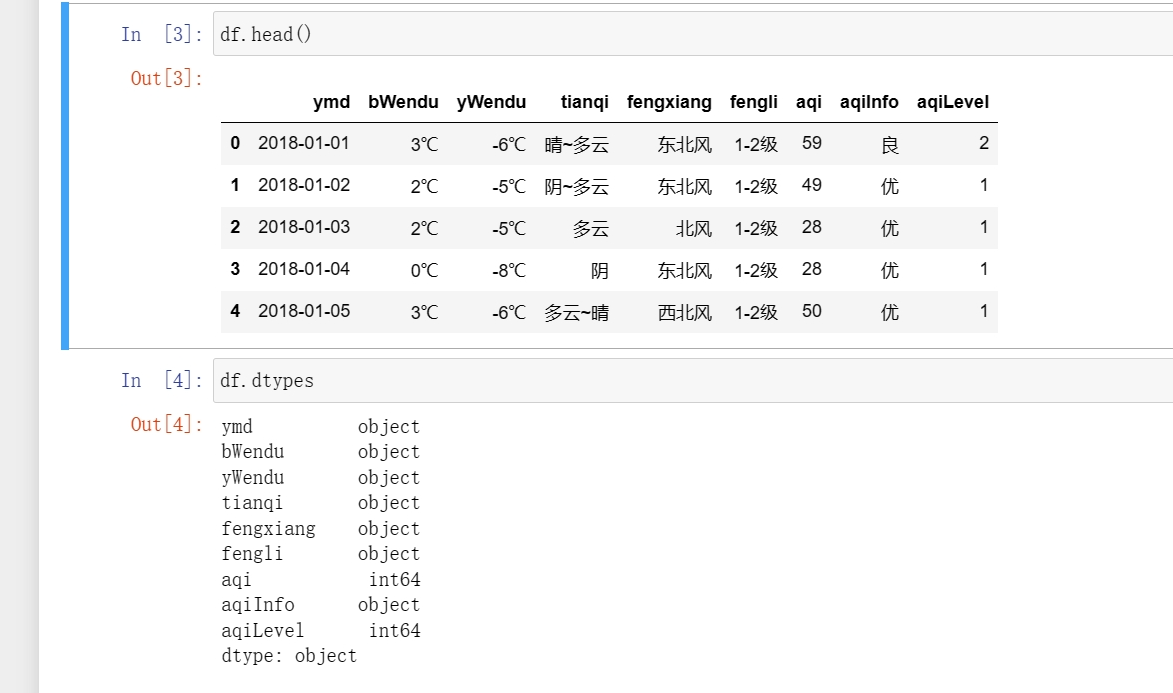1173x693 pixels.
Task: Click the -8℃ yWendu cell
Action: 508,270
